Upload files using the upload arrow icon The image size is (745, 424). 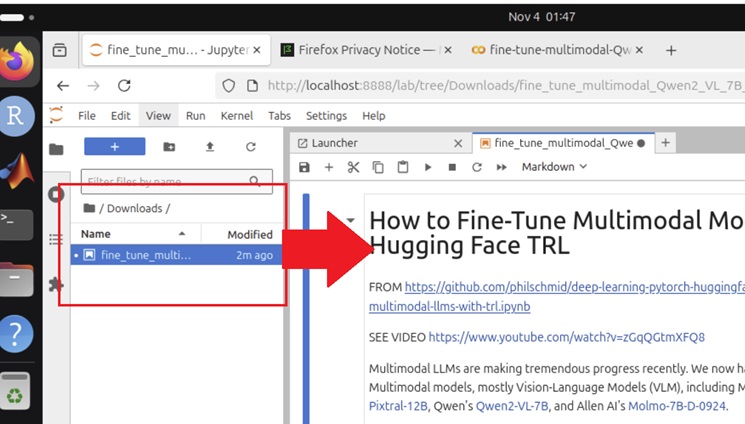tap(210, 147)
